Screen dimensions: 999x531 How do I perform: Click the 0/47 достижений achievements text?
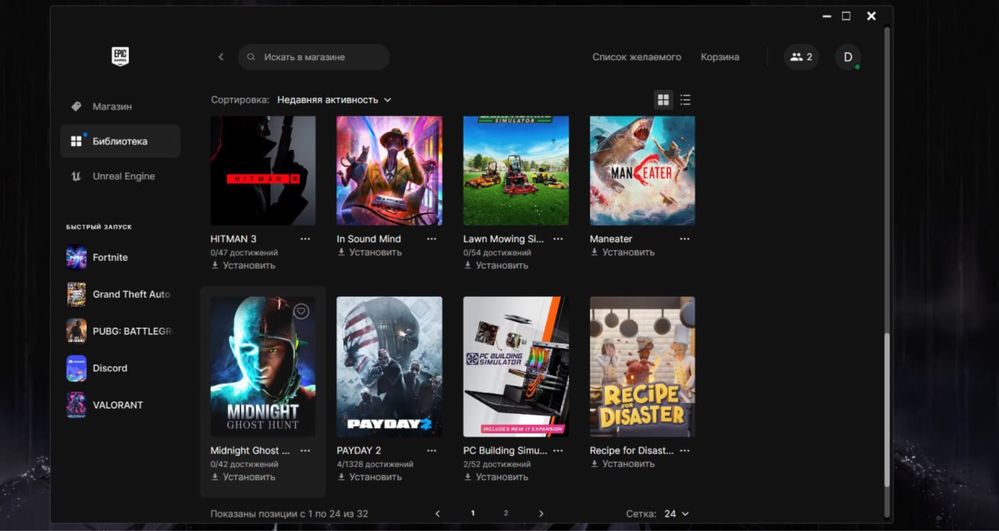244,252
